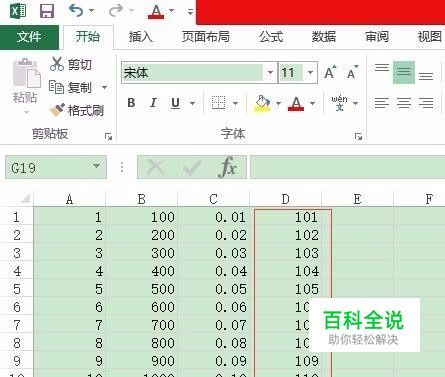This screenshot has width=445, height=377.
Task: Align text left
Action: click(x=382, y=103)
